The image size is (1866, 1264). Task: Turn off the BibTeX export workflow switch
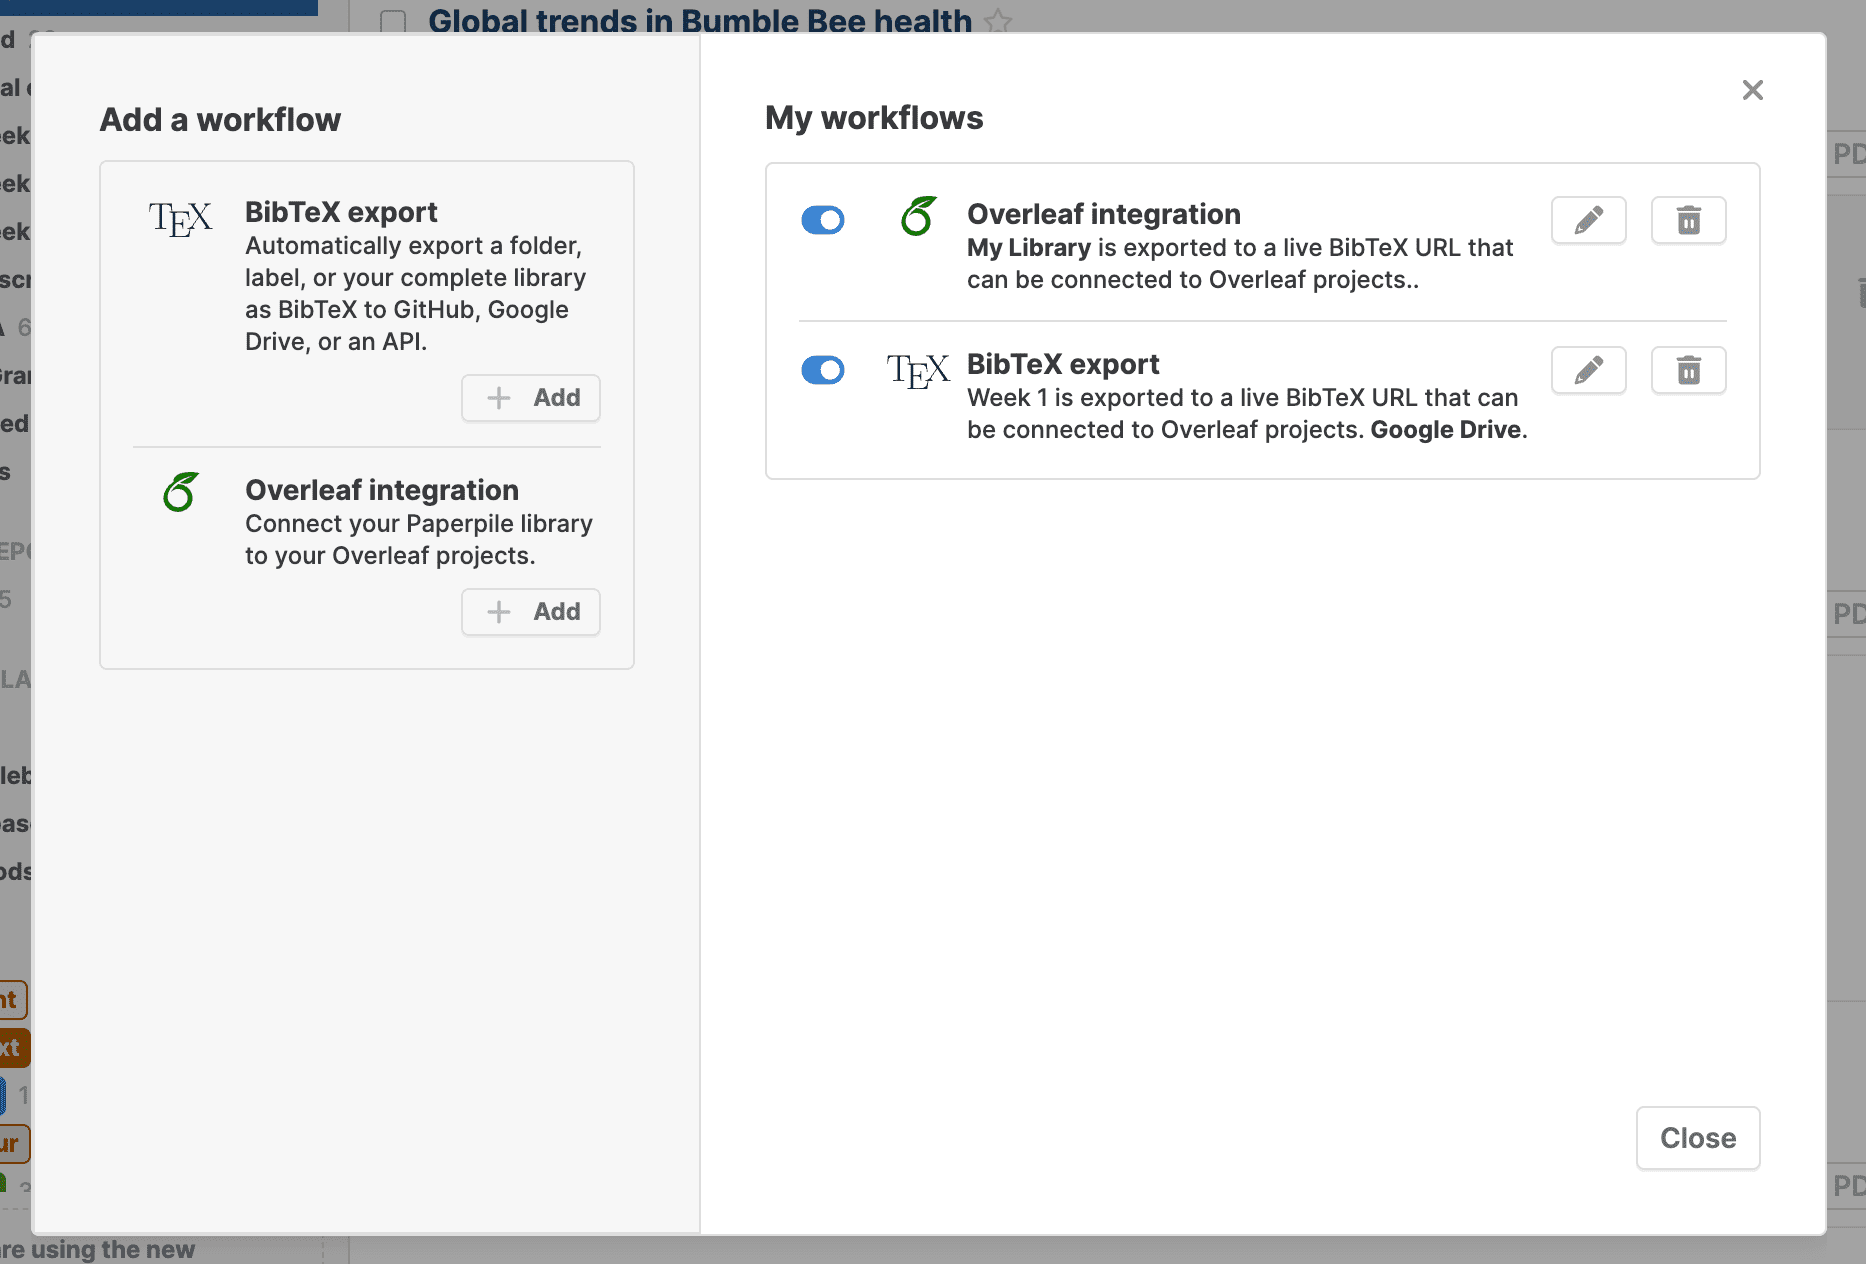click(823, 370)
